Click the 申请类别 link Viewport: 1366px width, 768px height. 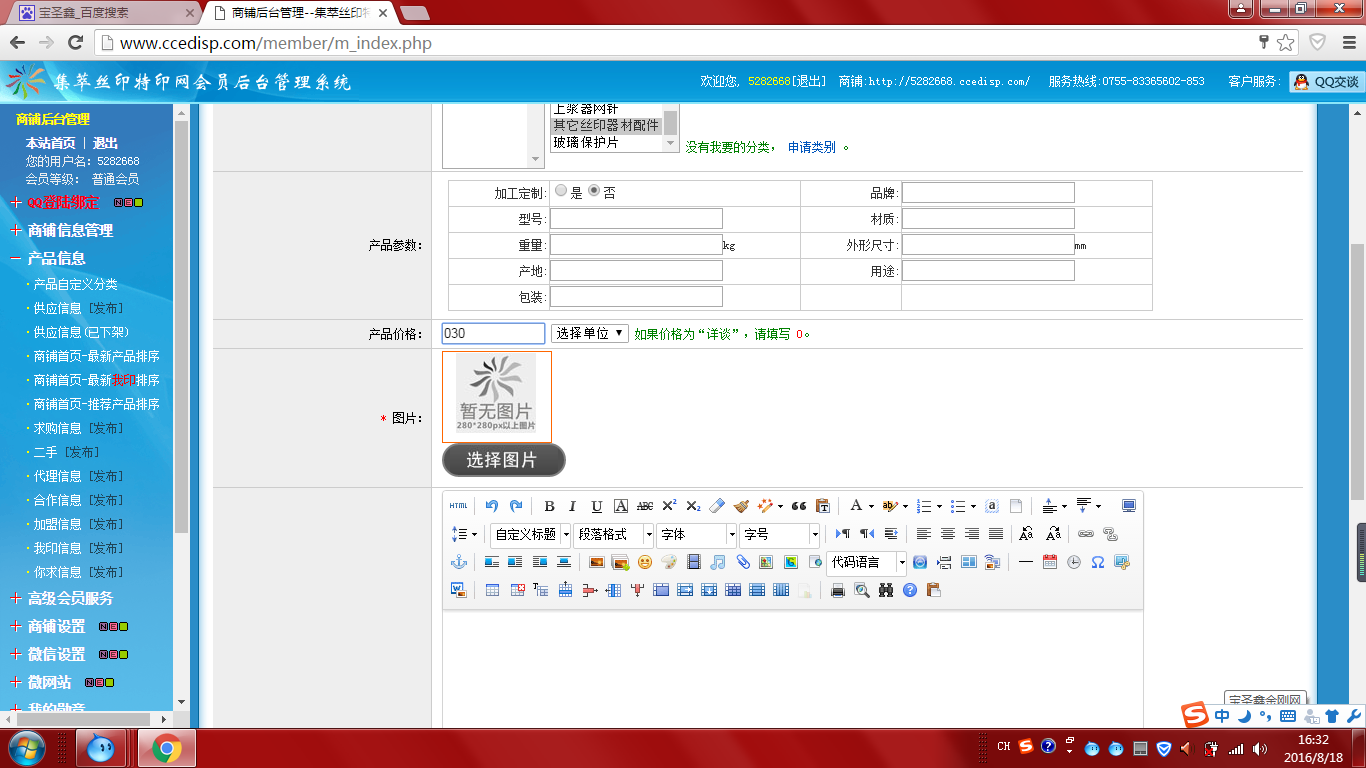(811, 147)
